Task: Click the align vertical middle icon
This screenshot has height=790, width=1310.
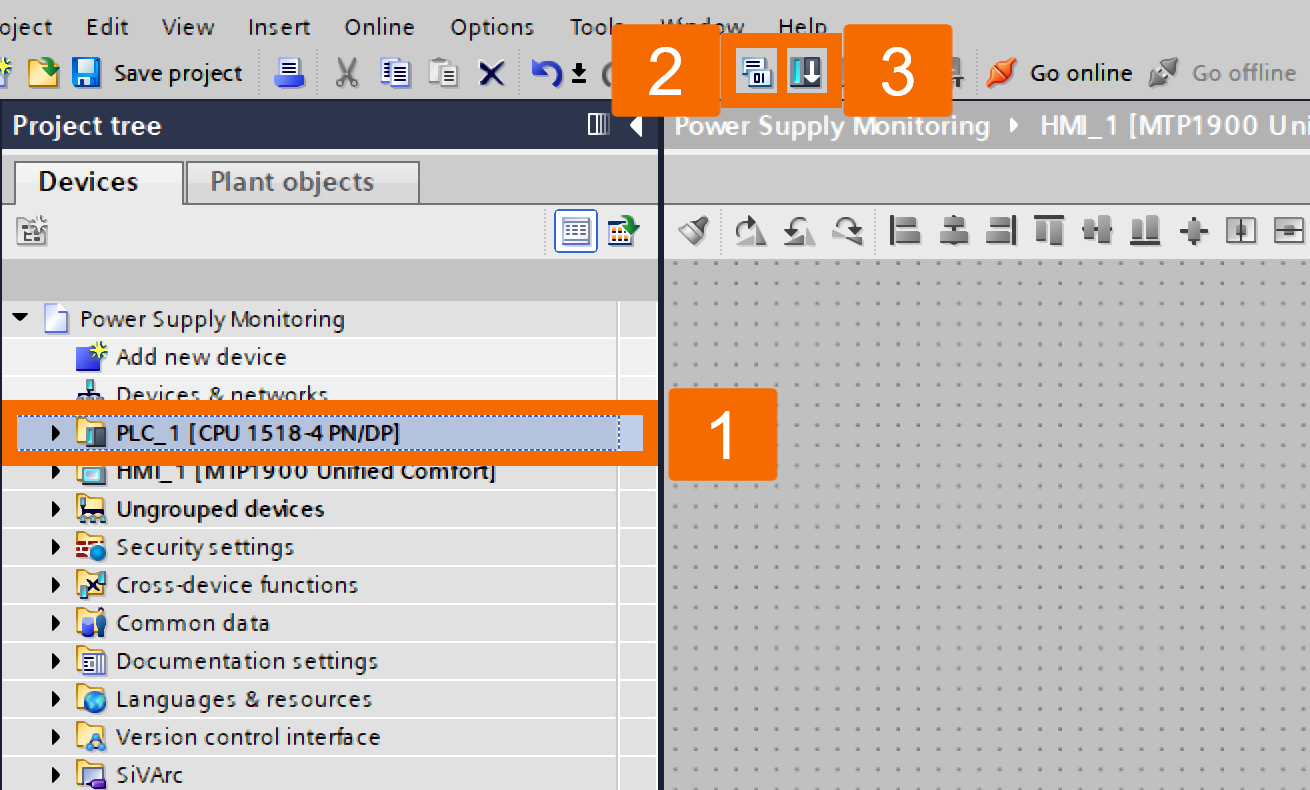Action: point(1097,231)
